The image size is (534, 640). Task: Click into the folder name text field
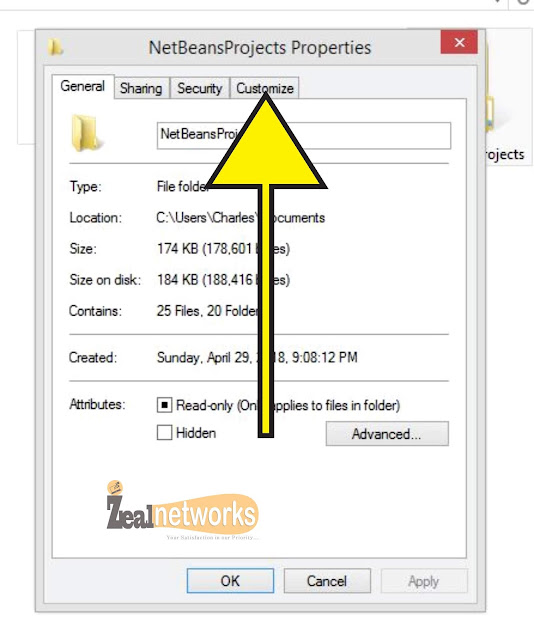click(x=304, y=136)
